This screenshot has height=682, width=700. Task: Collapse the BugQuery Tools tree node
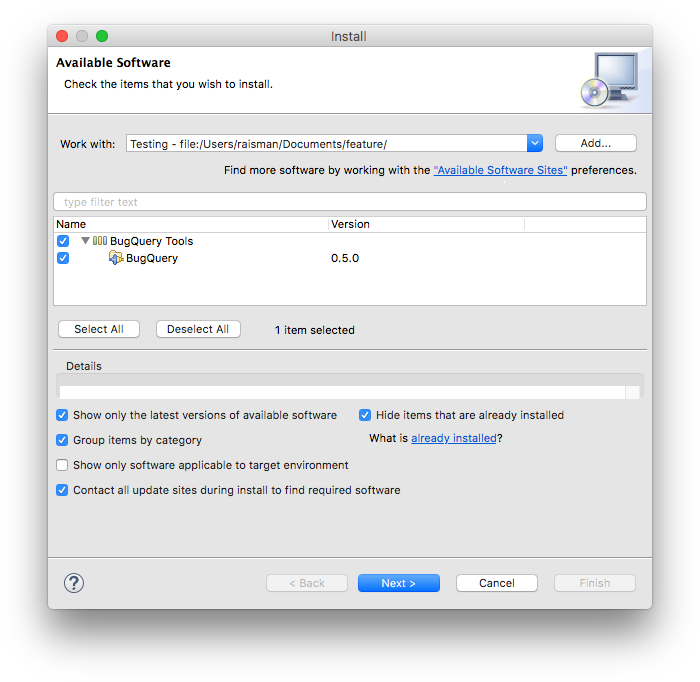click(85, 241)
